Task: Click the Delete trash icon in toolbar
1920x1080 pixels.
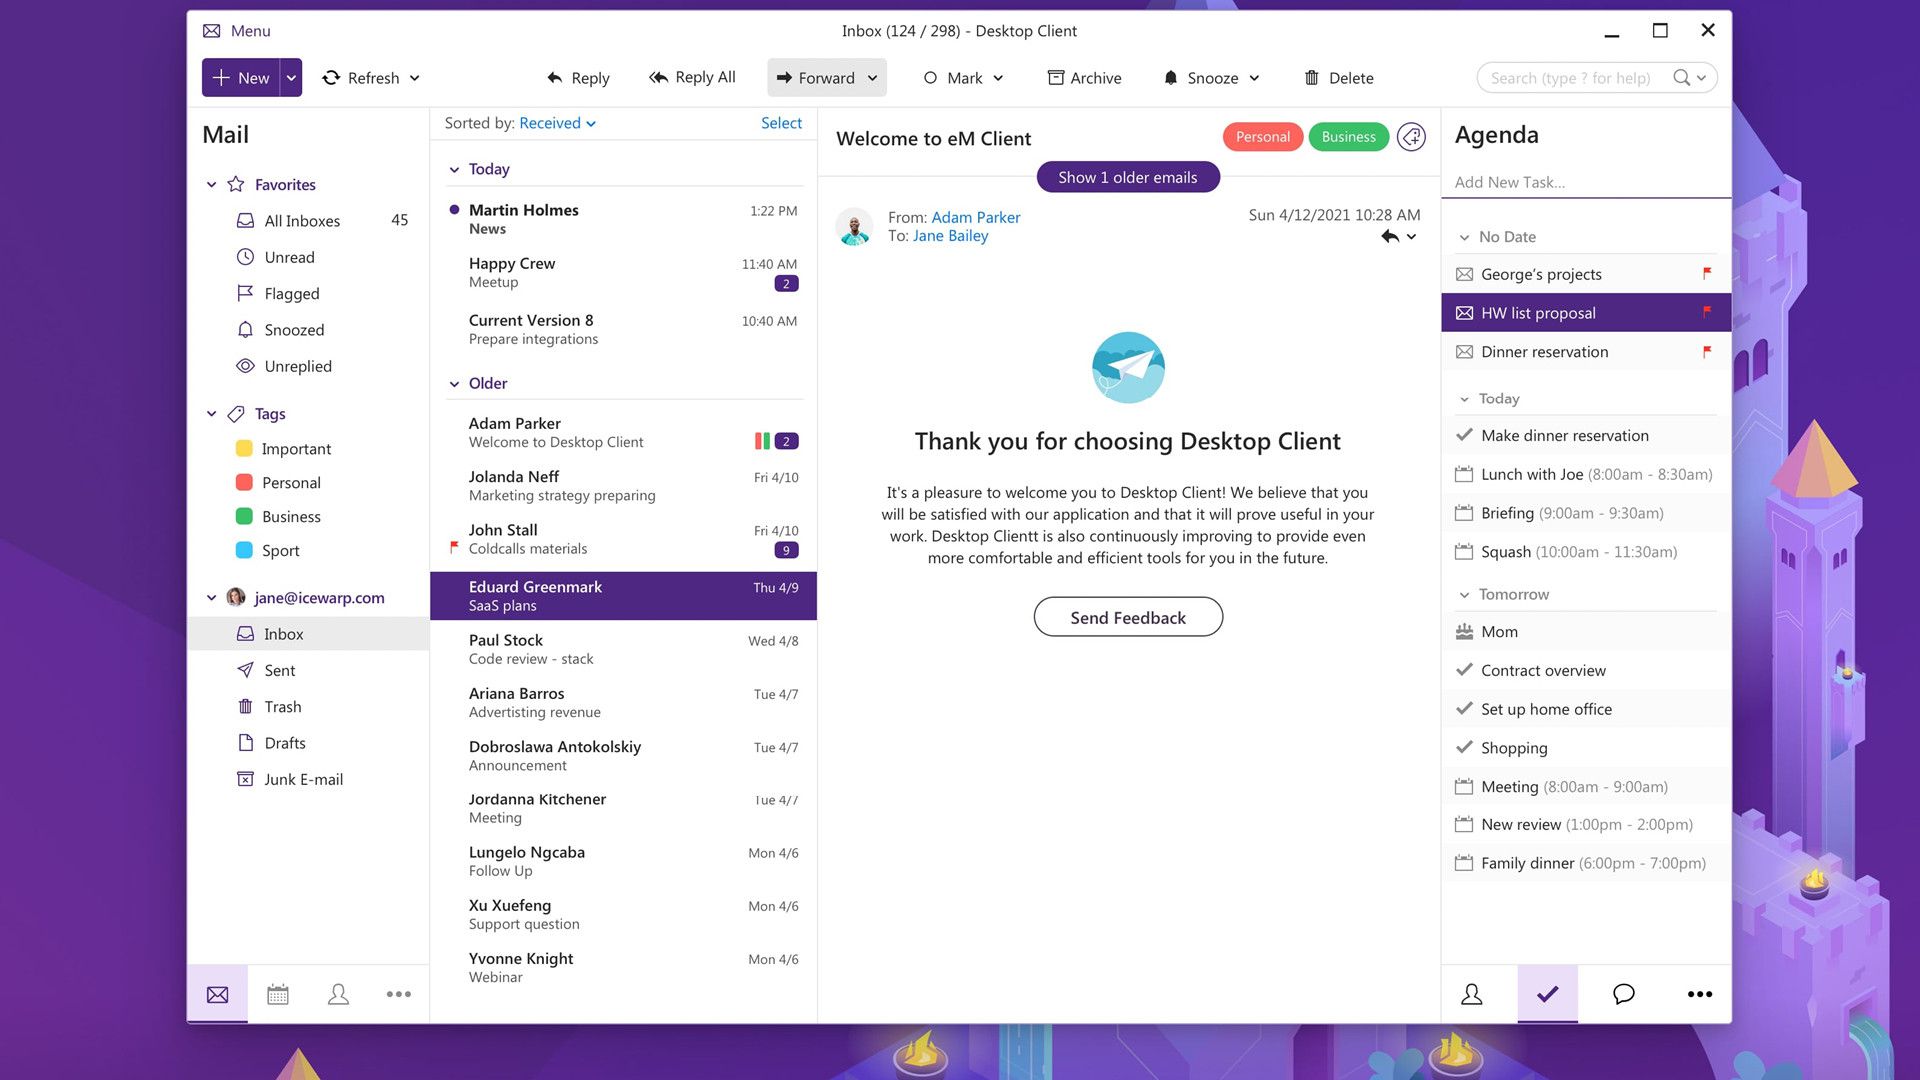Action: pos(1311,78)
